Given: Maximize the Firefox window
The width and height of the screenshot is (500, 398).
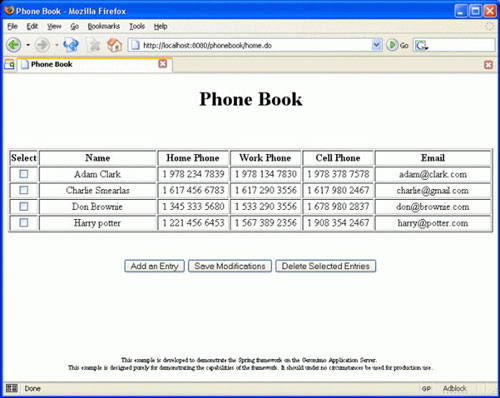Looking at the screenshot, I should pyautogui.click(x=475, y=11).
